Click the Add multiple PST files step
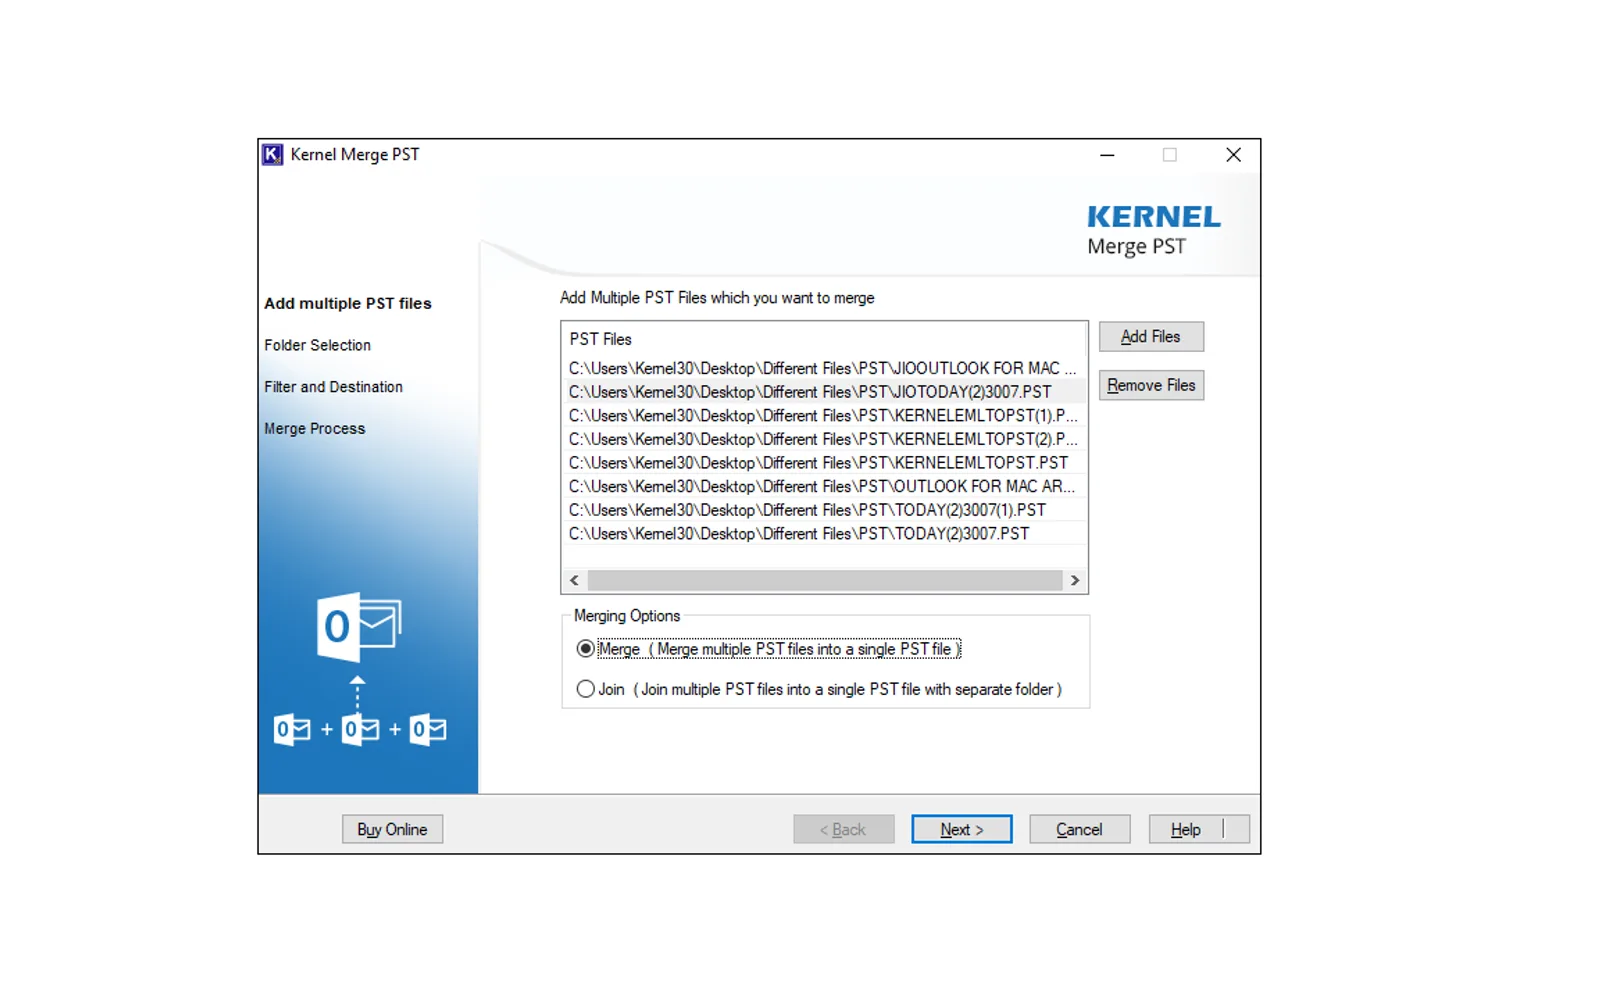The height and width of the screenshot is (1000, 1600). pos(348,303)
